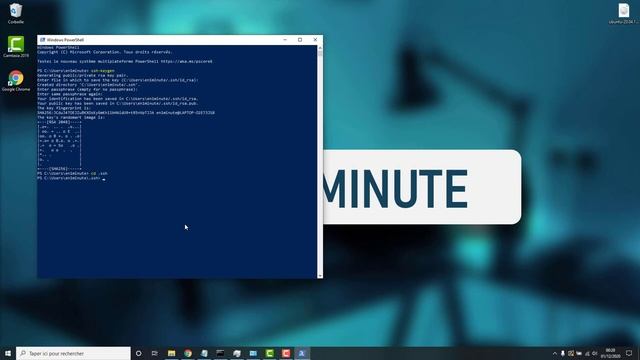Open File Explorer from the taskbar
This screenshot has height=360, width=640.
tap(171, 353)
